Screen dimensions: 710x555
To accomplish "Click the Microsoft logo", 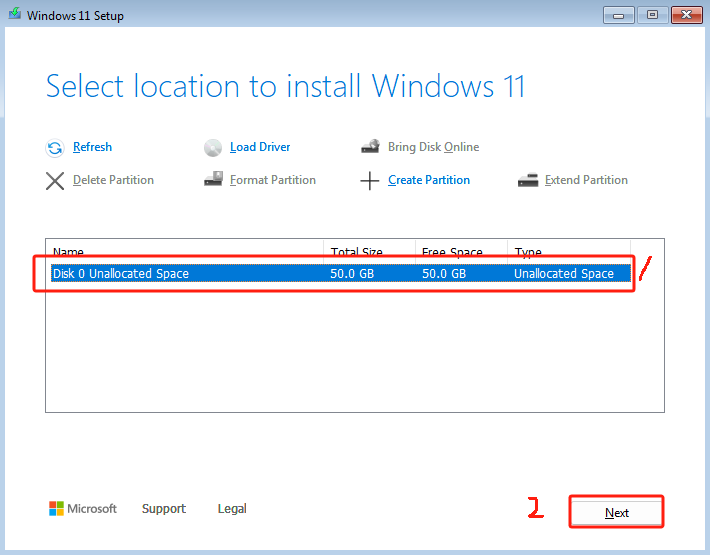I will tap(83, 509).
